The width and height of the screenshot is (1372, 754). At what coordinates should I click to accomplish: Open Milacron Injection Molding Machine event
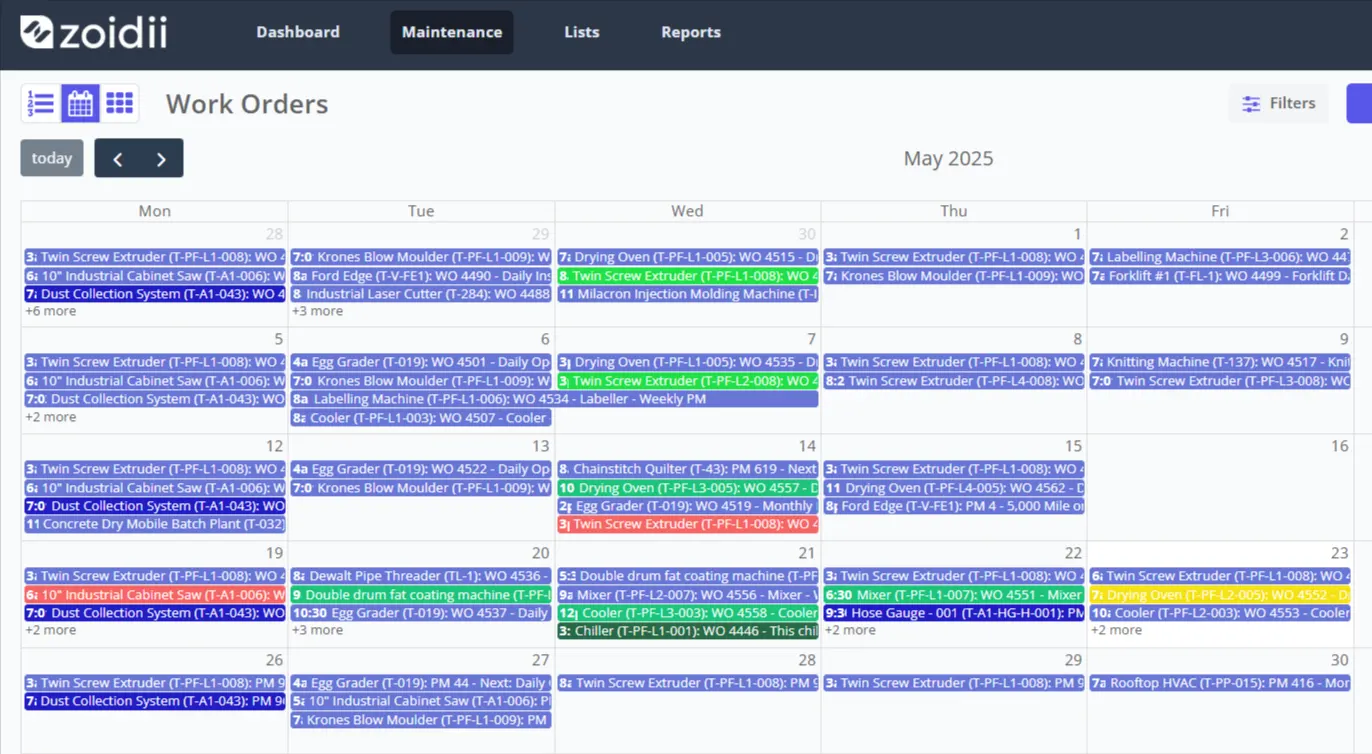click(x=687, y=294)
